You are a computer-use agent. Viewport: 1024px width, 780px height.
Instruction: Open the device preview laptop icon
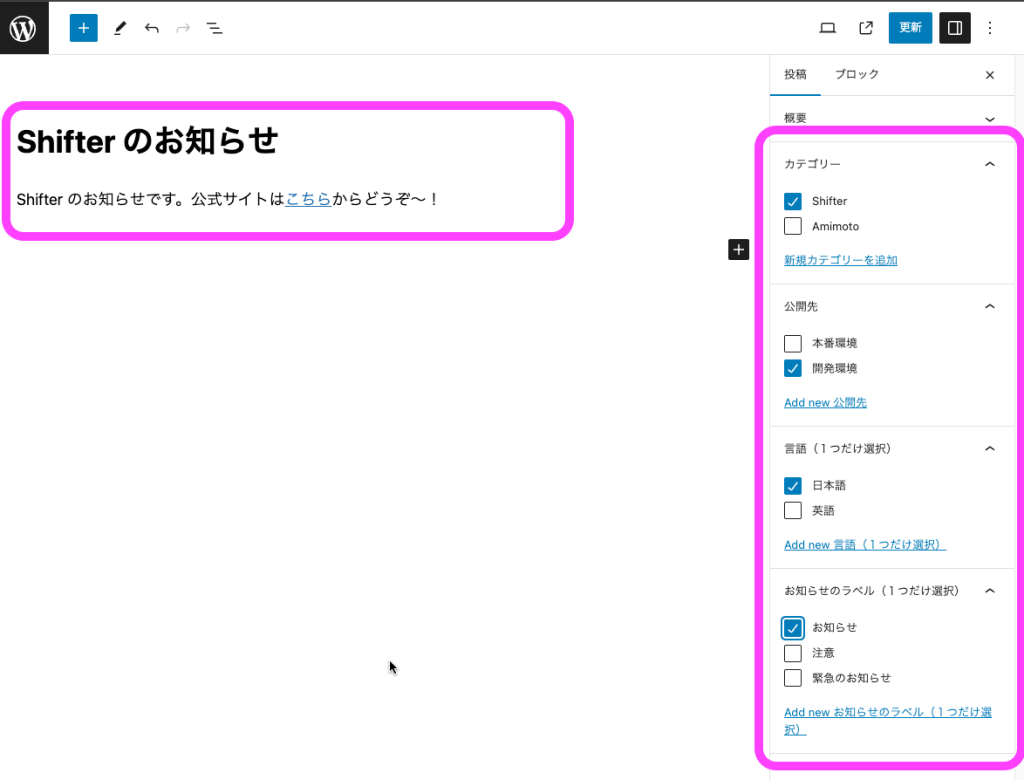[827, 28]
